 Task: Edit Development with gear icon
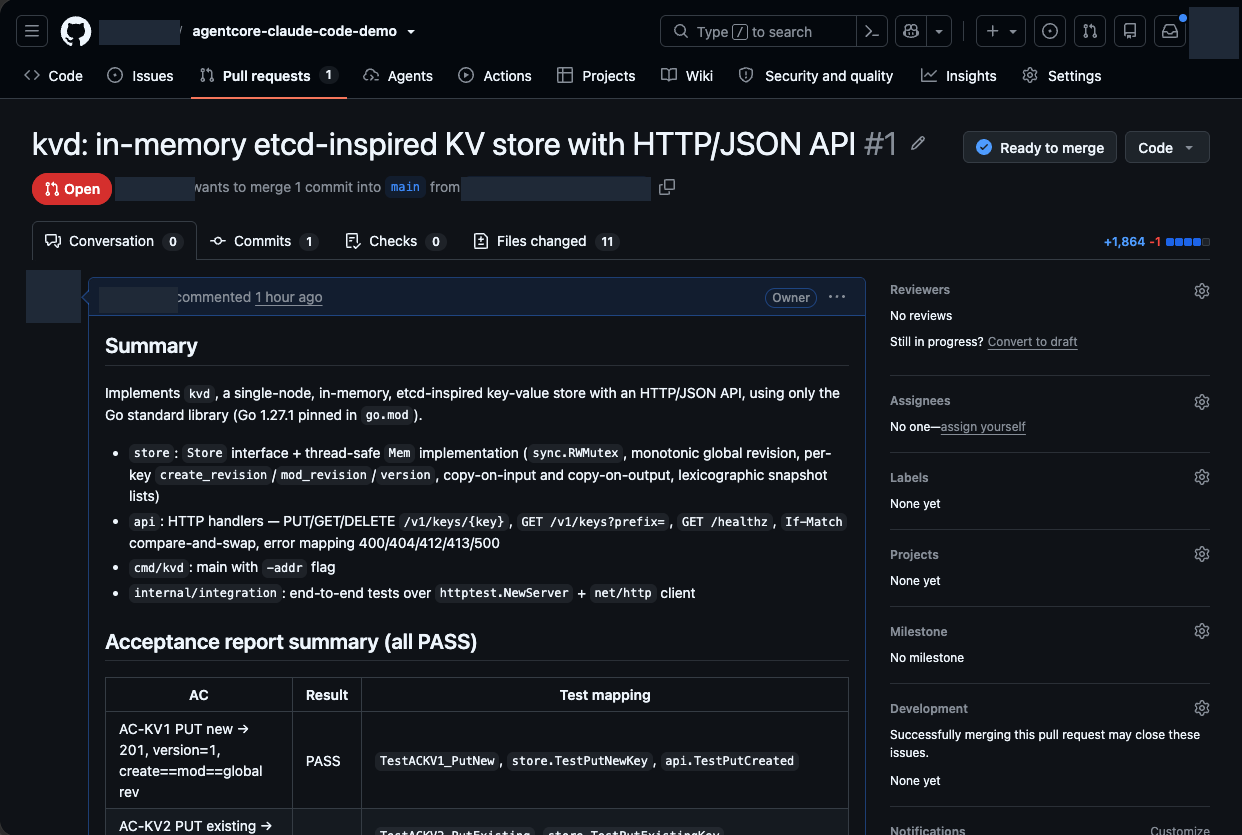1202,708
